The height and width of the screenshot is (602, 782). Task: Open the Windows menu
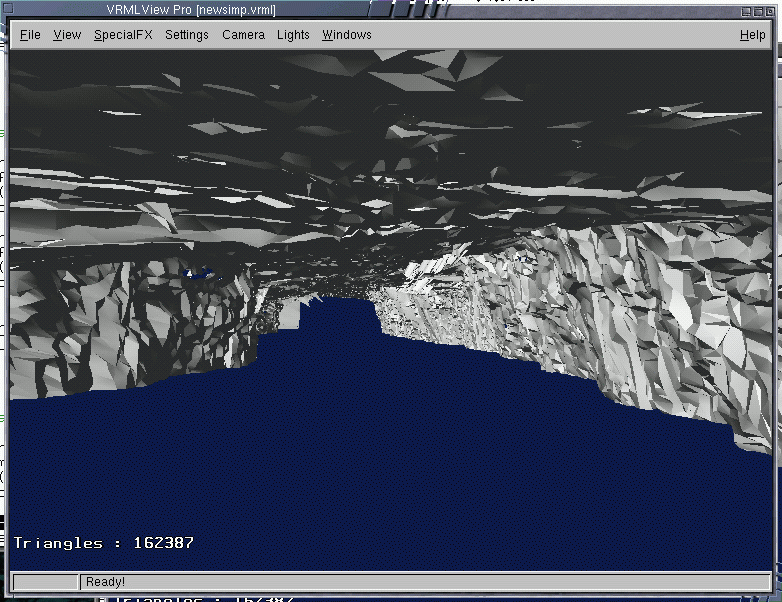[x=346, y=35]
